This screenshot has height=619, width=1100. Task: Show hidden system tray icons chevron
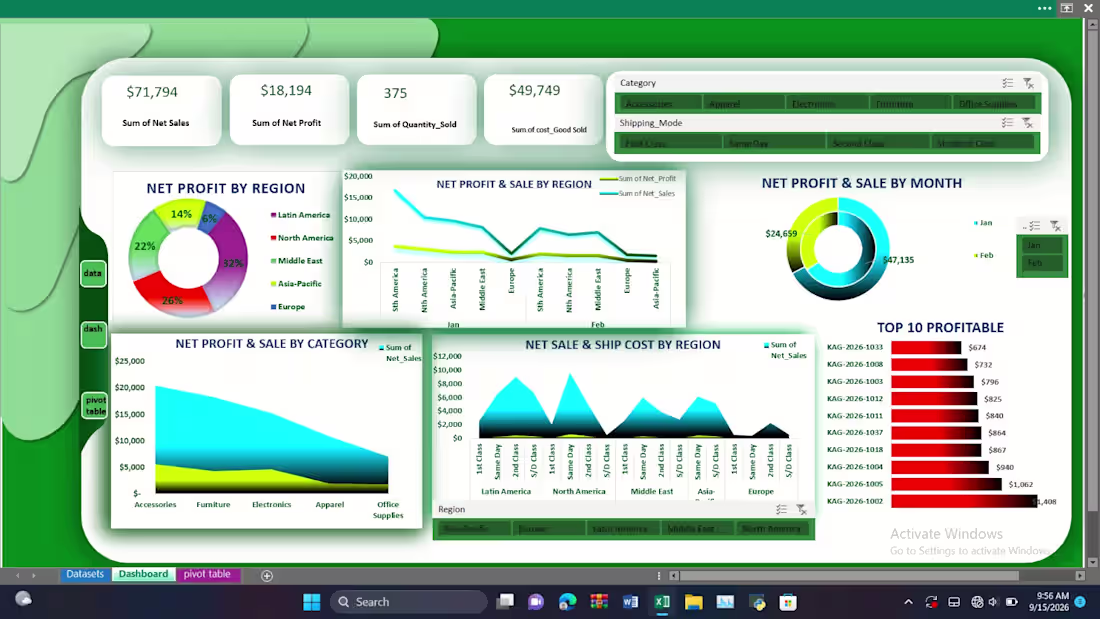tap(908, 602)
